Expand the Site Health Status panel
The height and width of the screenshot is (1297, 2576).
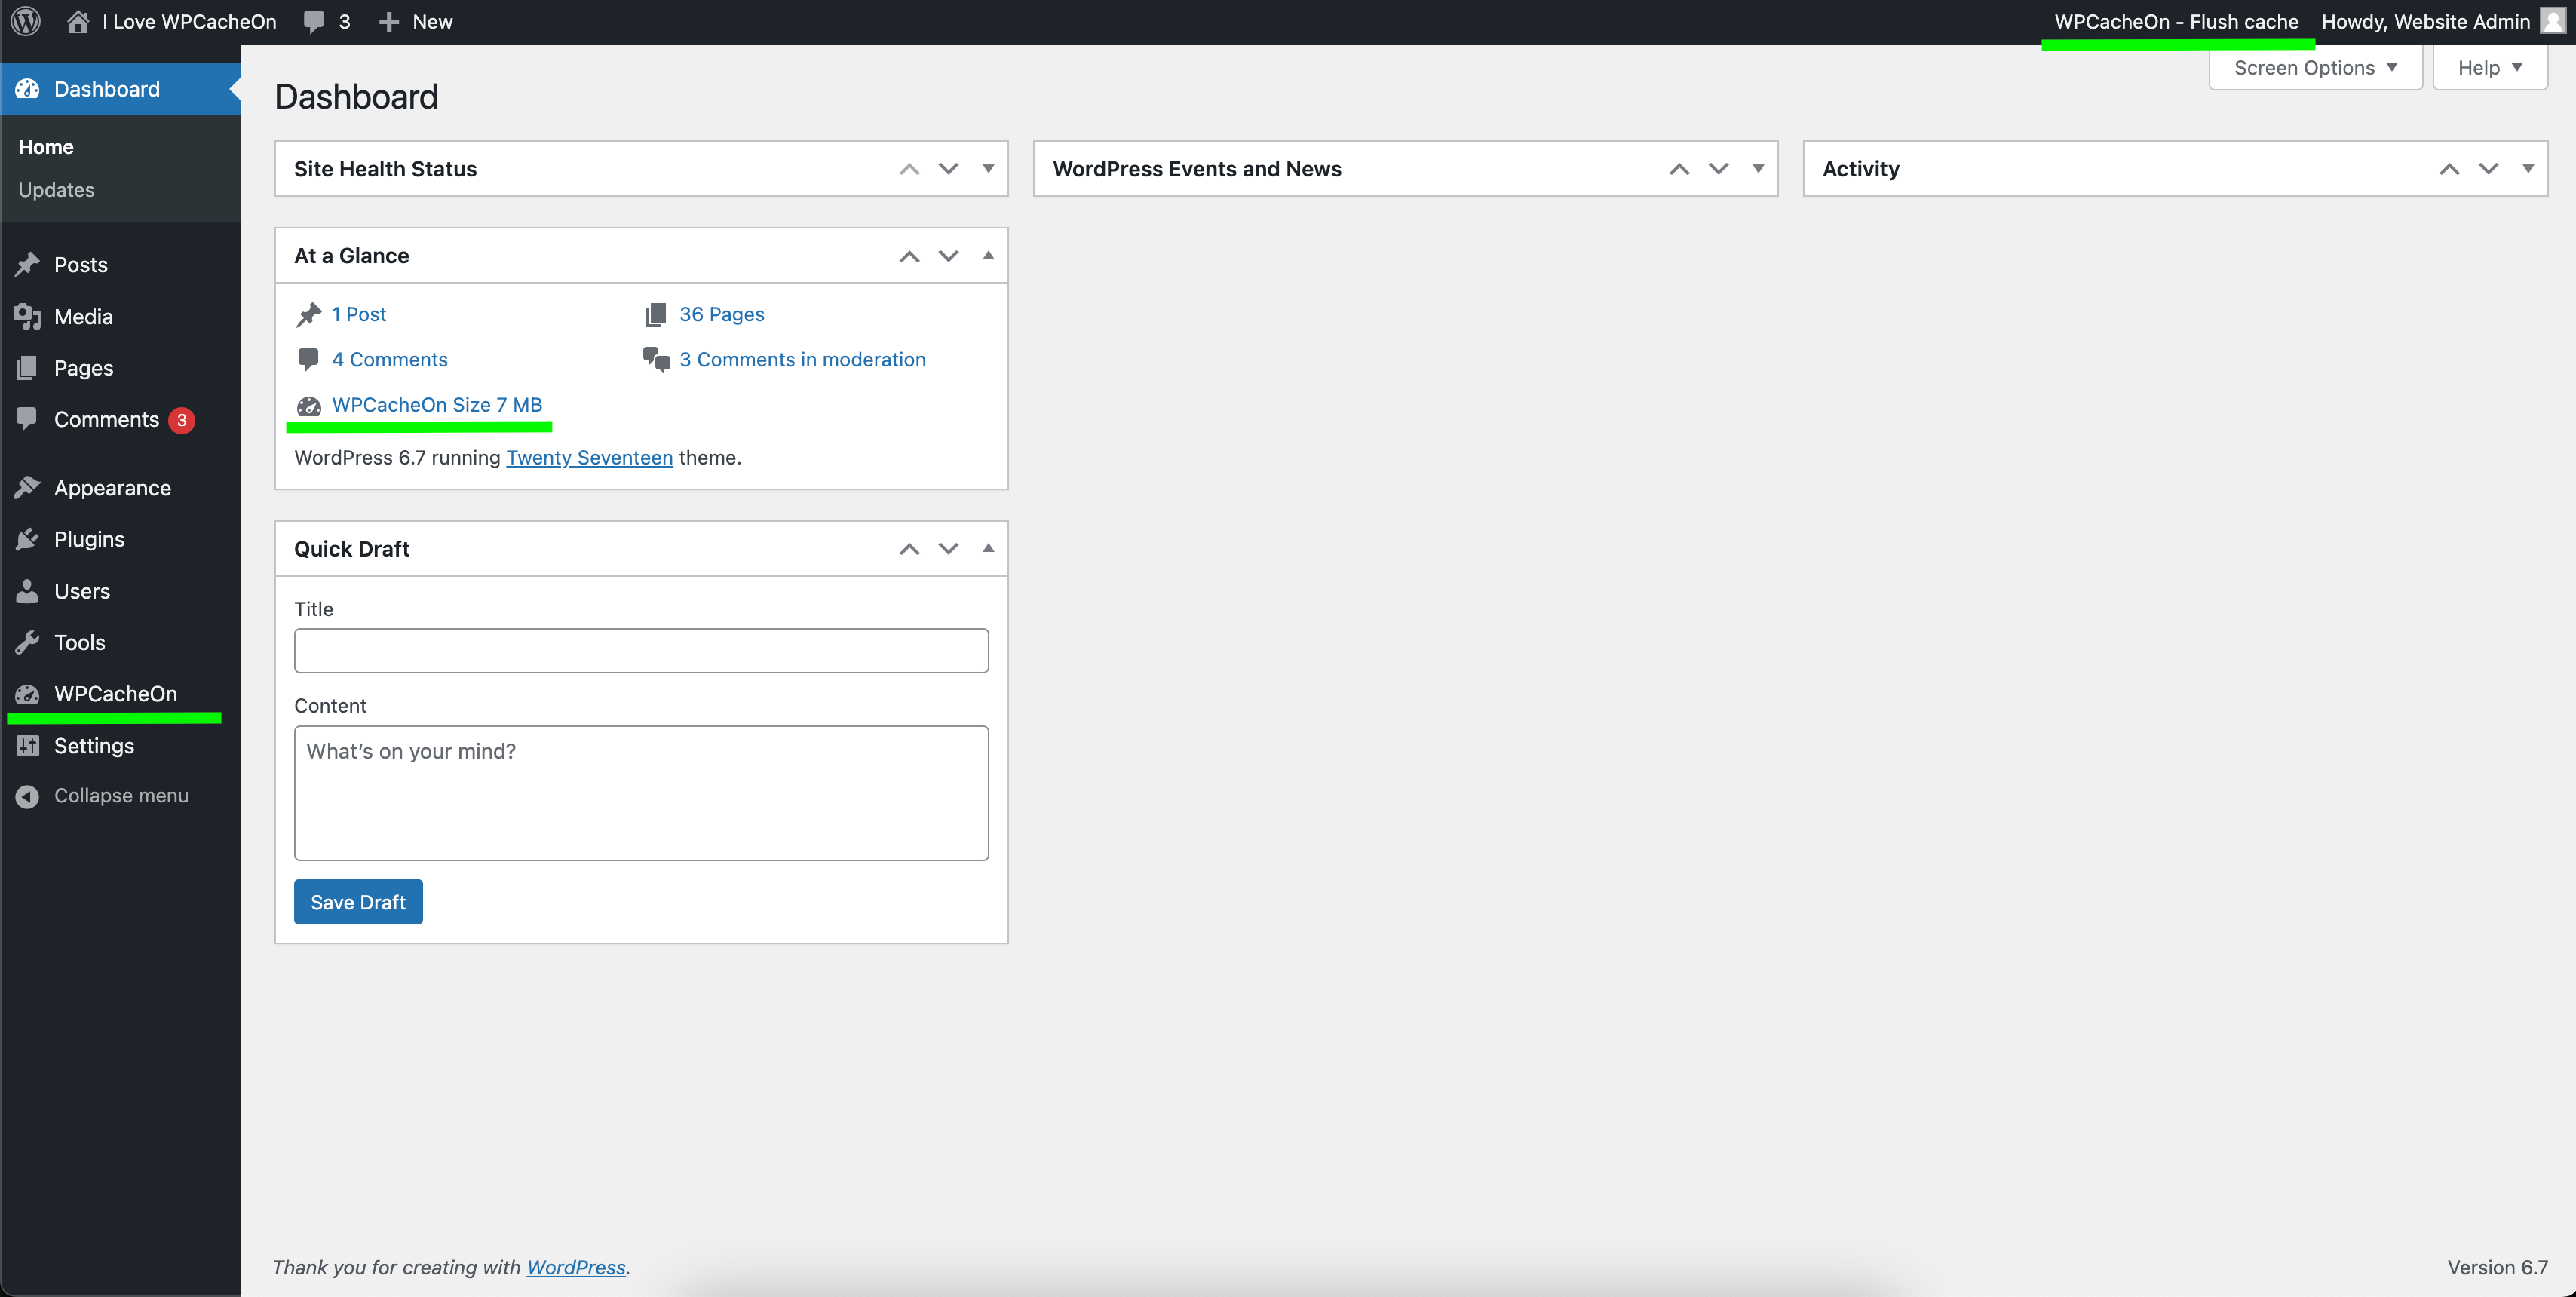[x=988, y=169]
